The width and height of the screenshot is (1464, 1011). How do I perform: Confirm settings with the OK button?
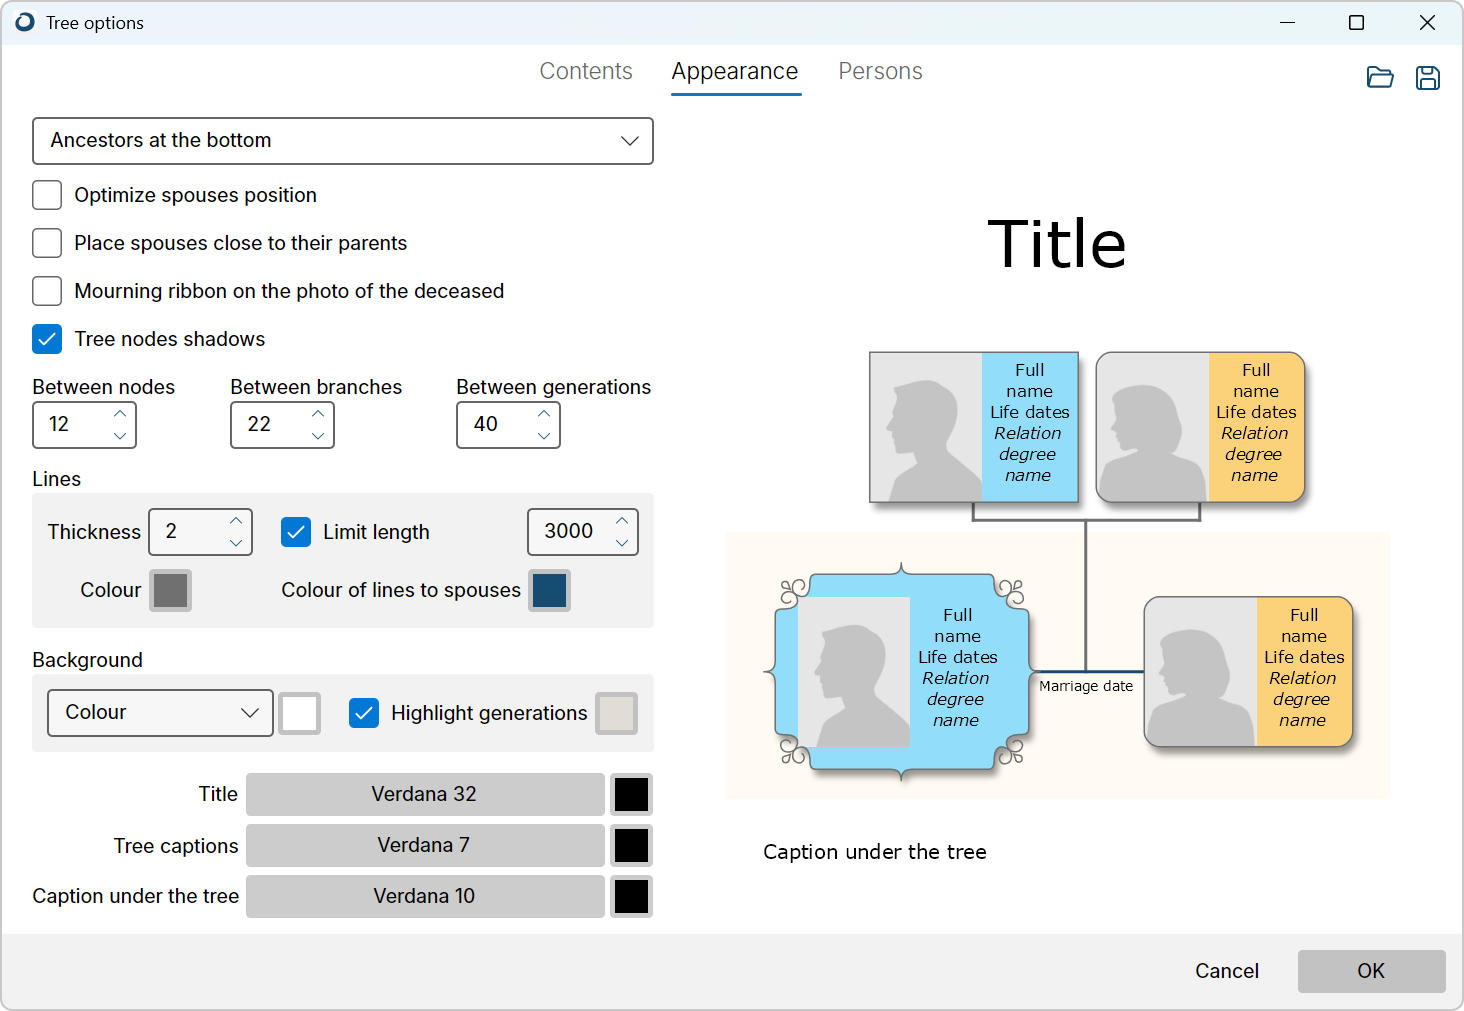[1371, 971]
